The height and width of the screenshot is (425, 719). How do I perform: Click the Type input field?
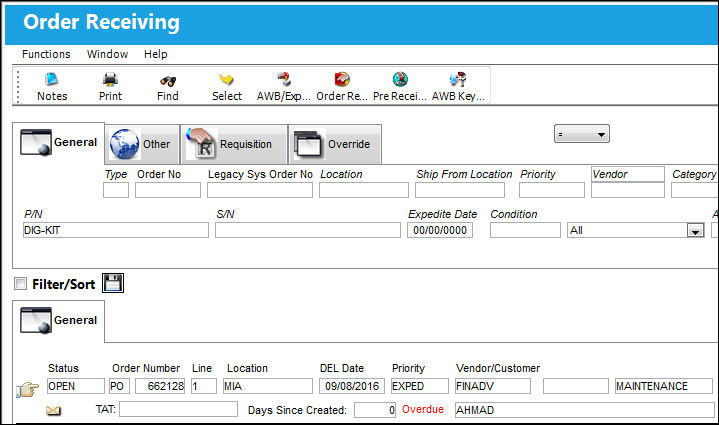click(x=116, y=190)
